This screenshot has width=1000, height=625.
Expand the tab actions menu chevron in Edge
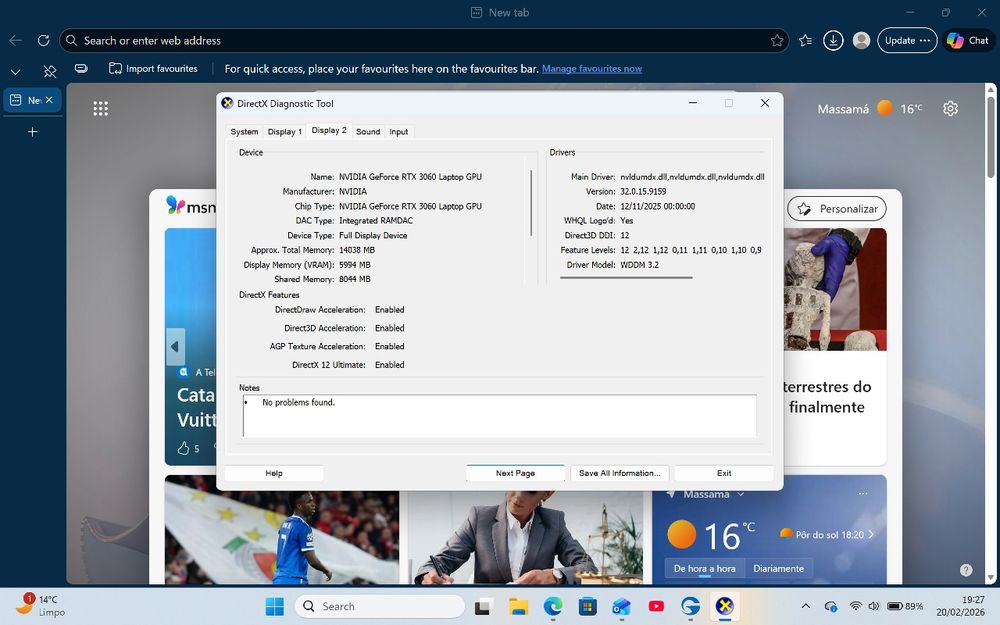click(x=15, y=71)
